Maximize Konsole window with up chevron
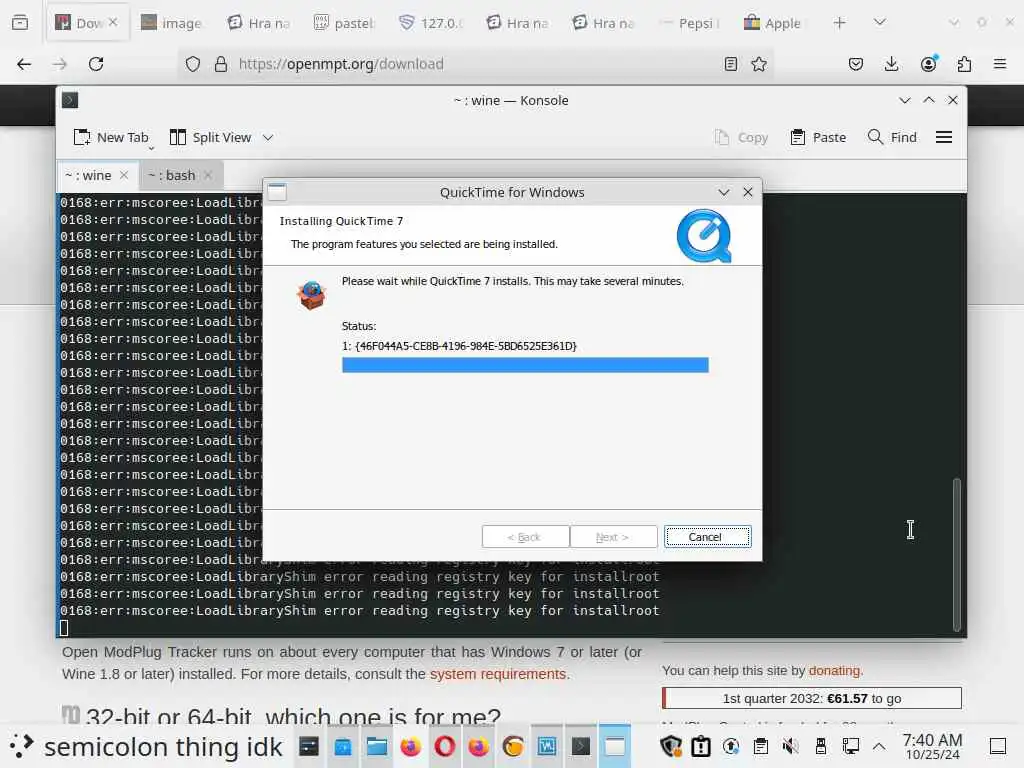The image size is (1024, 768). (929, 100)
